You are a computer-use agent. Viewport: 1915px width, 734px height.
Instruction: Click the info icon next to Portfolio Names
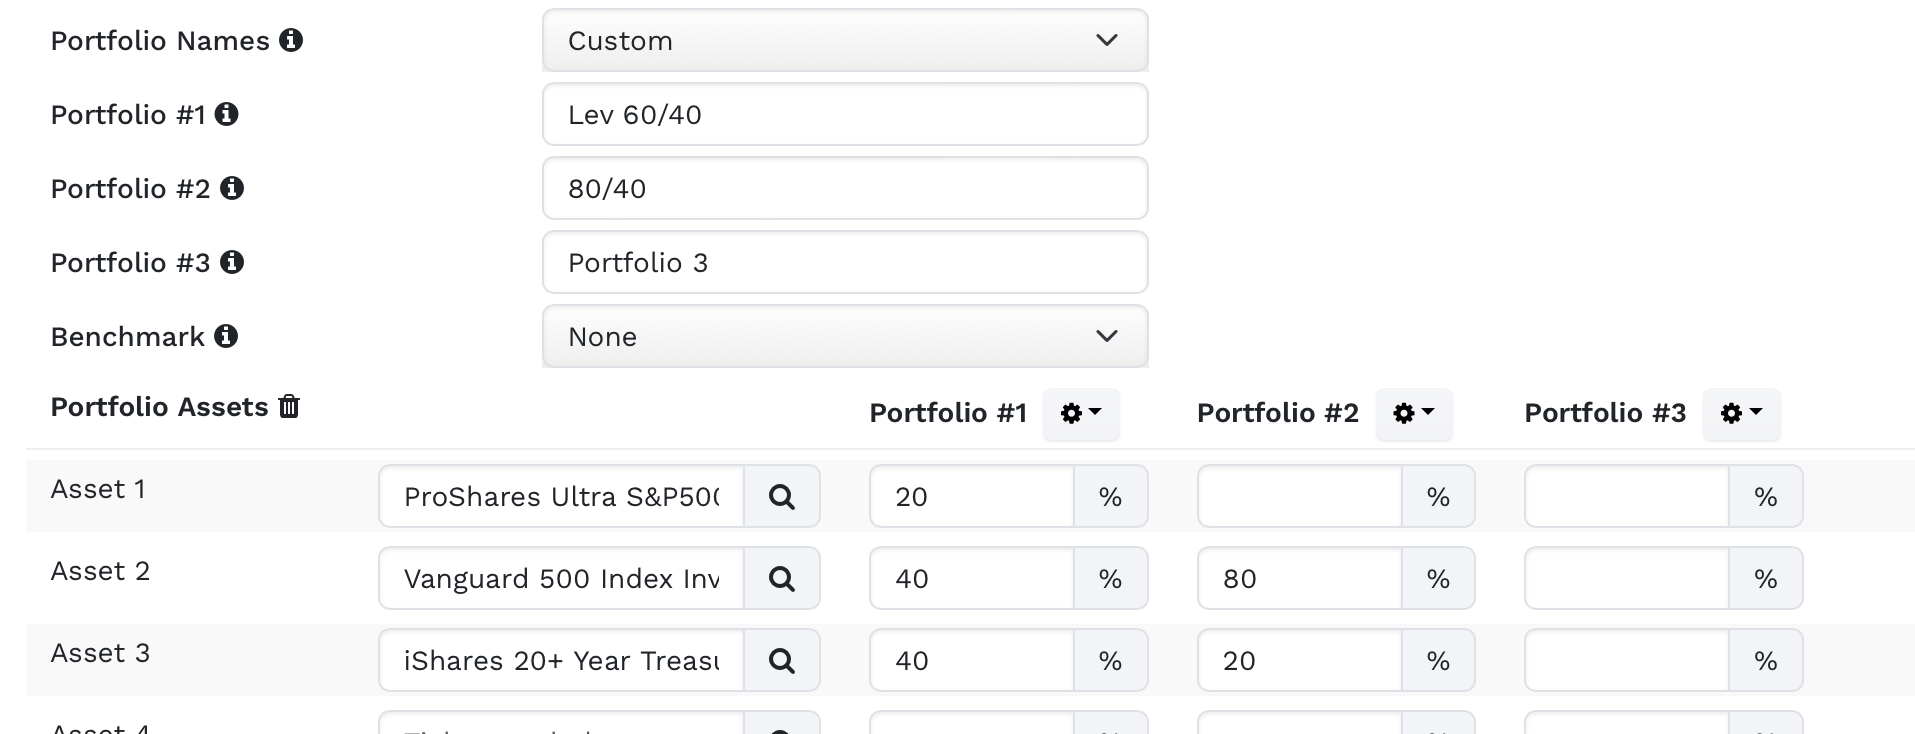pos(291,40)
